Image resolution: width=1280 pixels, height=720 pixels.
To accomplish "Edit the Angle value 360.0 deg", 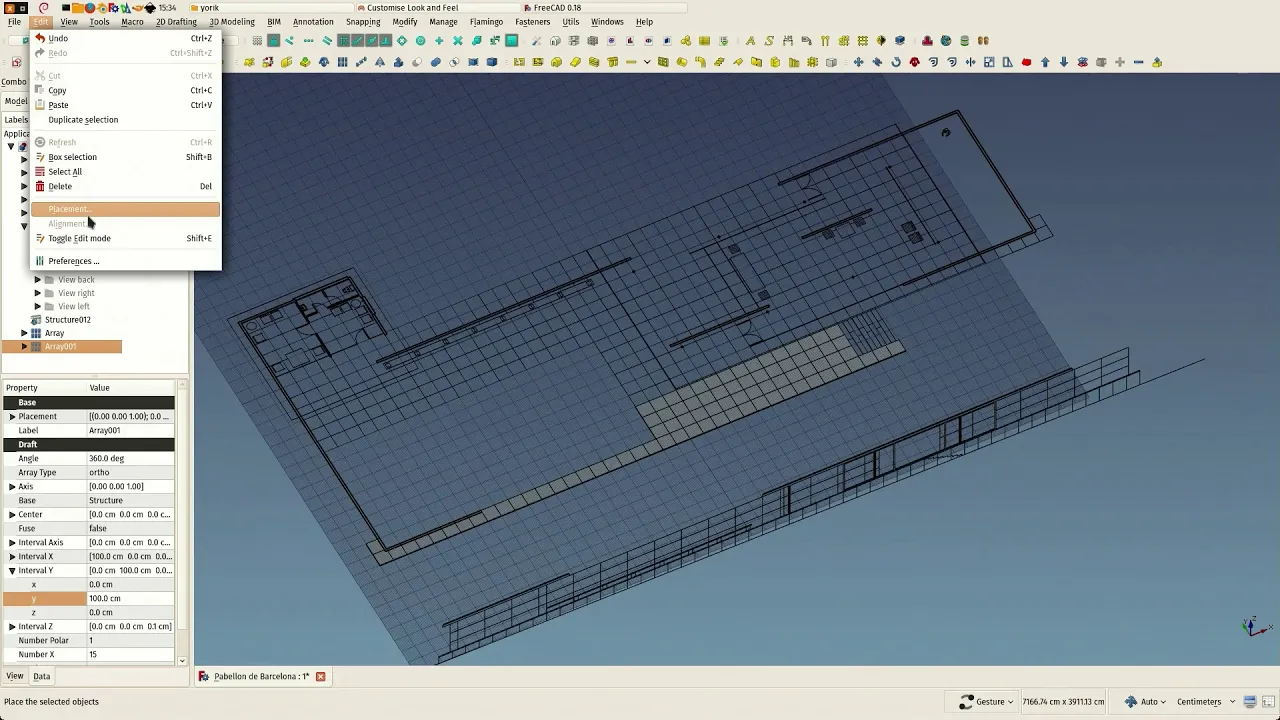I will (x=131, y=458).
